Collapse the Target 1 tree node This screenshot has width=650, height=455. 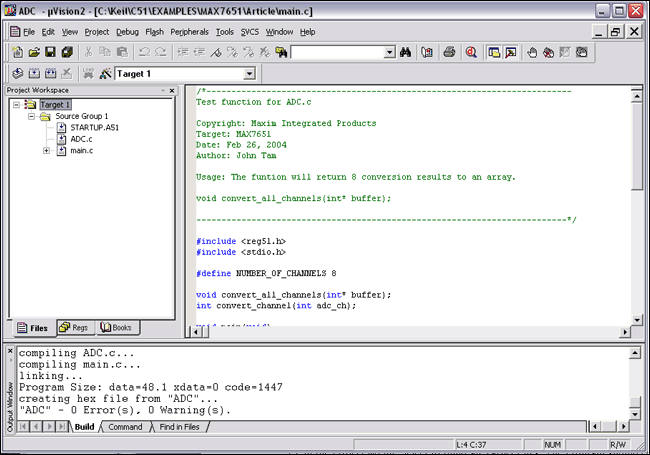click(x=18, y=104)
